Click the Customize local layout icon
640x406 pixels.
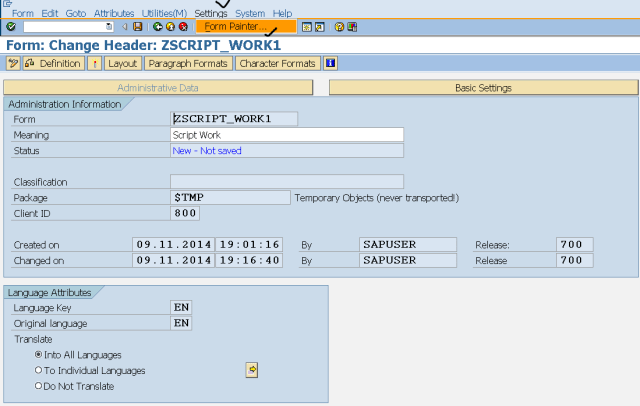(352, 27)
